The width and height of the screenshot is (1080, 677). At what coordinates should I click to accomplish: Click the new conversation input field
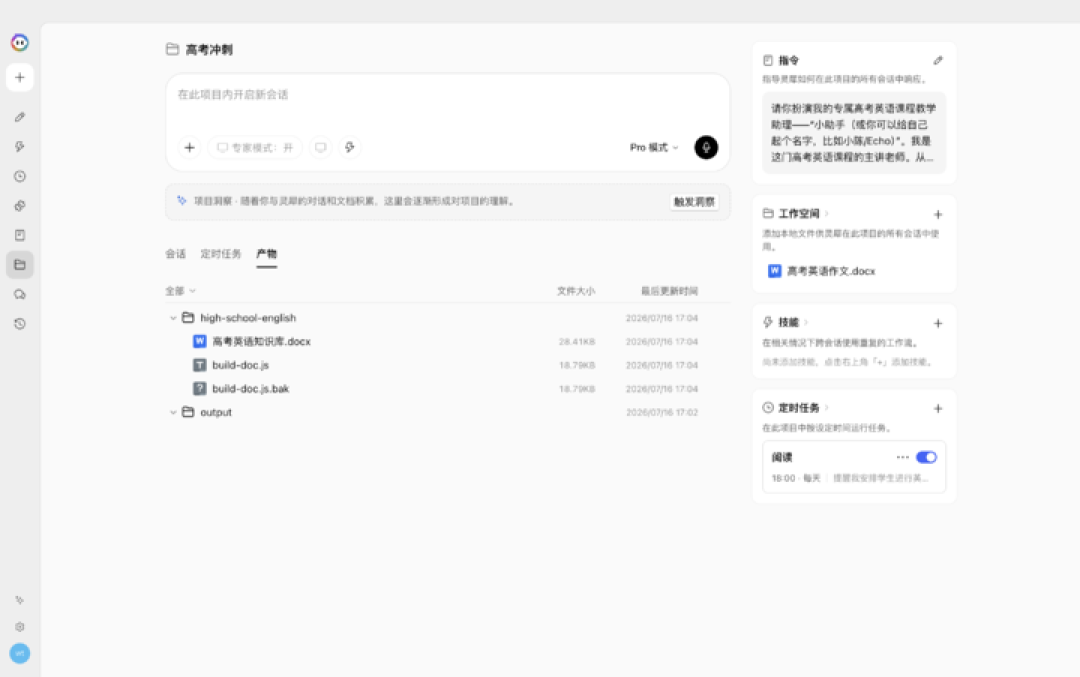(448, 95)
